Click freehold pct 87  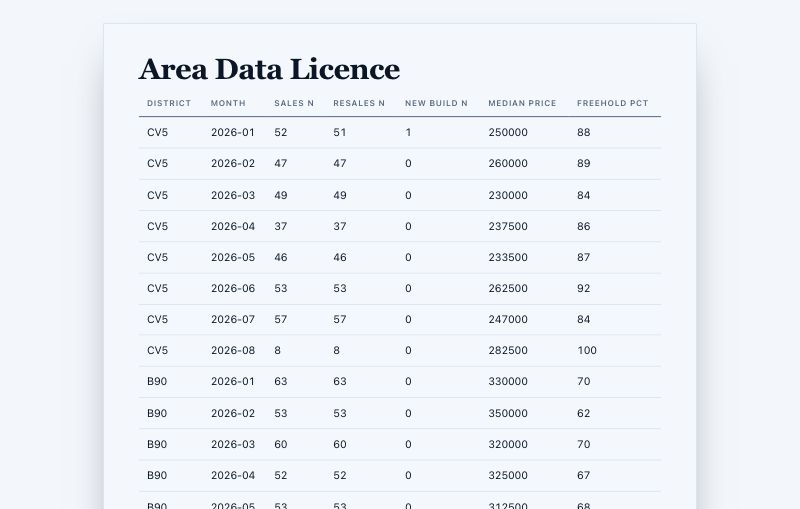coord(584,258)
